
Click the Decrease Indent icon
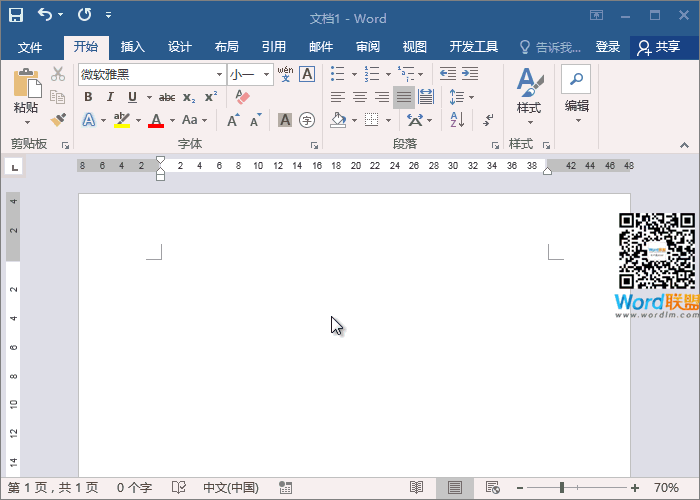[x=448, y=74]
